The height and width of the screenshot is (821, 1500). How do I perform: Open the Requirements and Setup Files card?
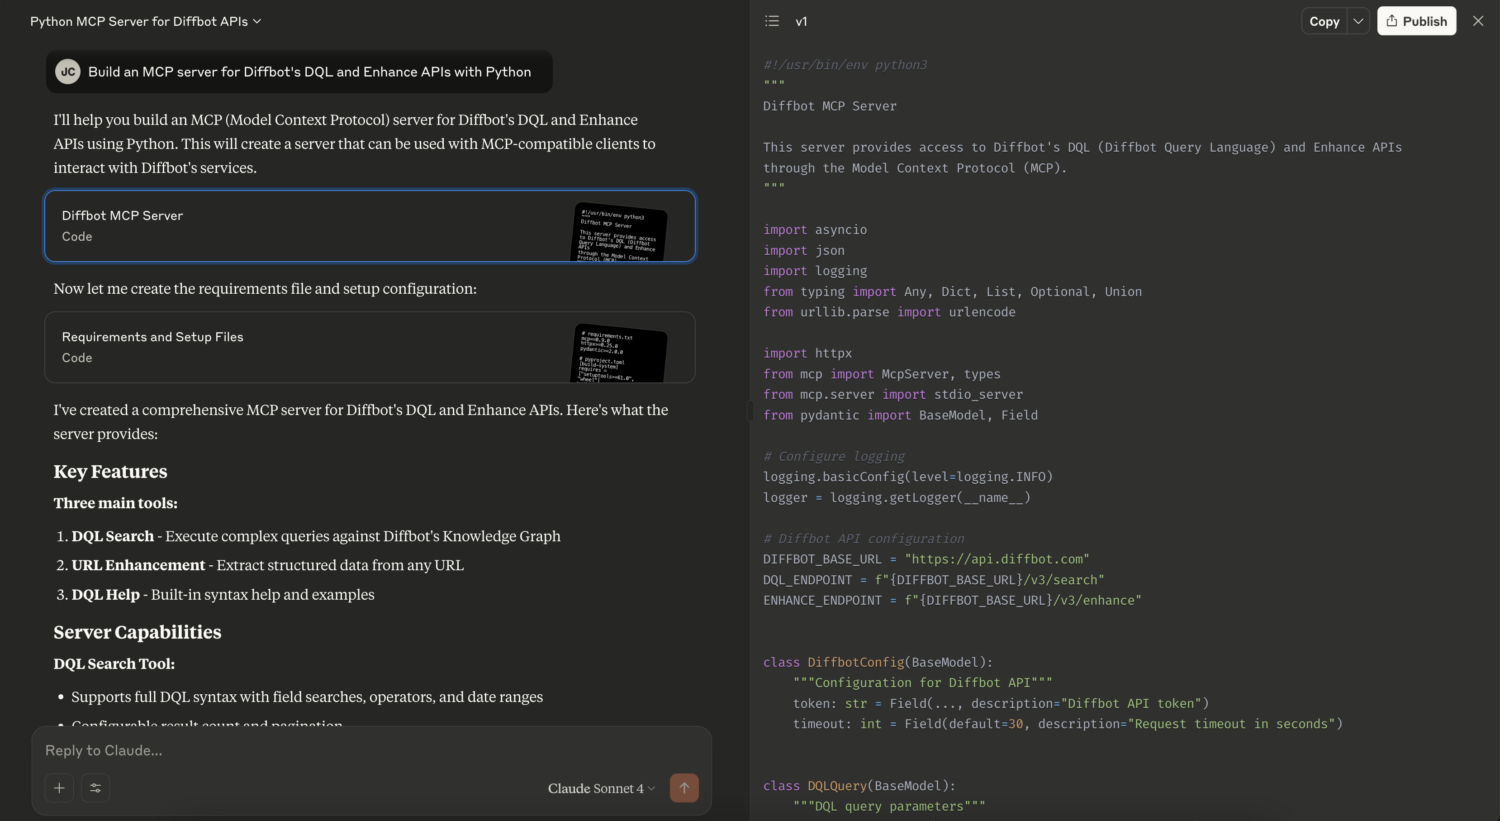[x=370, y=347]
